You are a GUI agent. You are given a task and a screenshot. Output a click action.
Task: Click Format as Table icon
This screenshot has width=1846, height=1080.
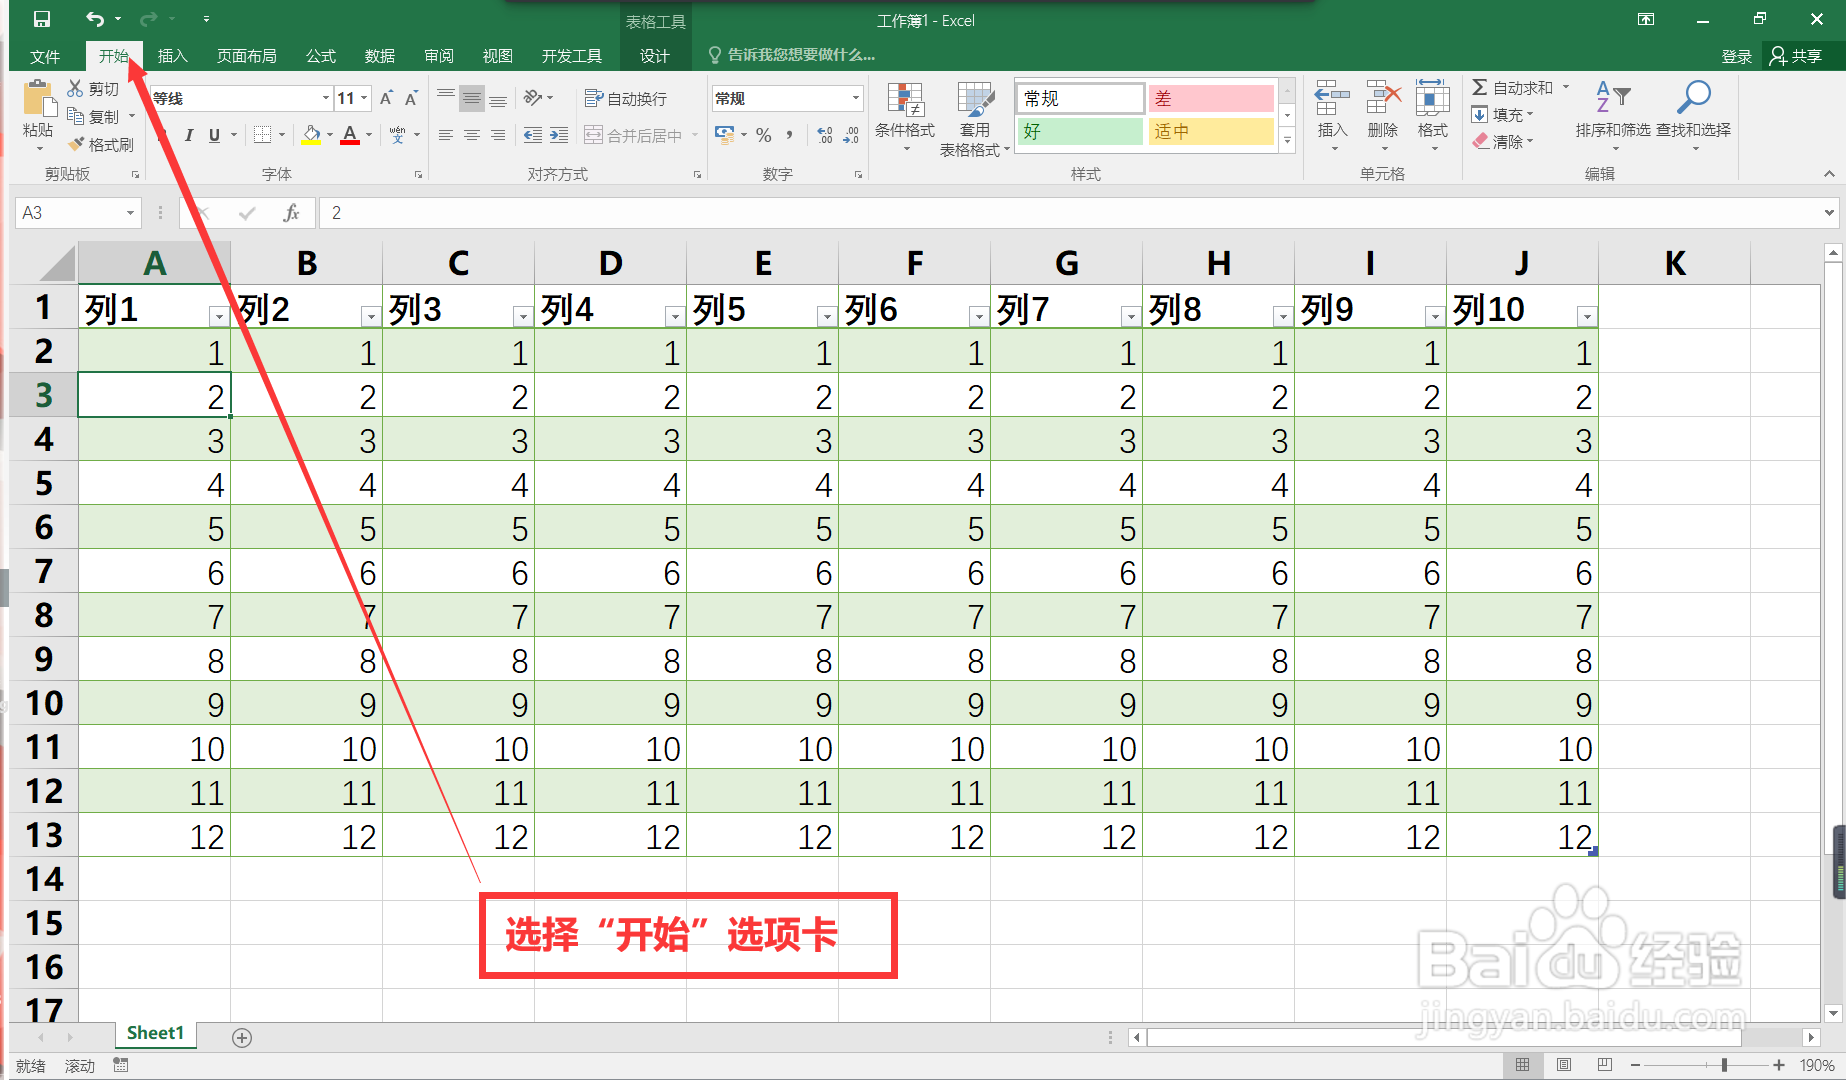[x=975, y=114]
